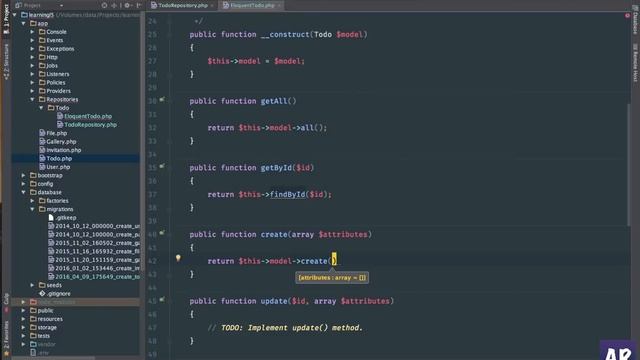Toggle the Database tool window on right edge
Image resolution: width=640 pixels, height=360 pixels.
[x=635, y=21]
